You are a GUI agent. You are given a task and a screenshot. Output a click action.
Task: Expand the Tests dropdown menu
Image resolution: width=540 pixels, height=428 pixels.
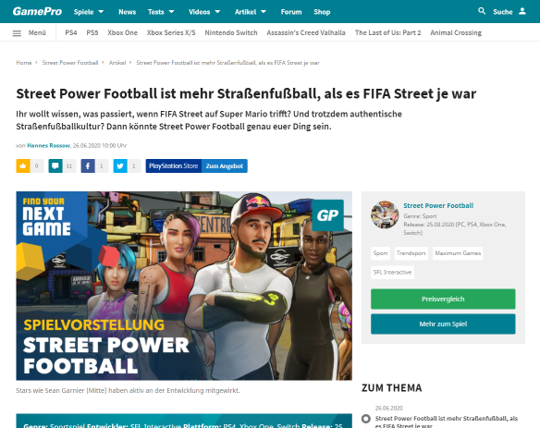tap(161, 12)
